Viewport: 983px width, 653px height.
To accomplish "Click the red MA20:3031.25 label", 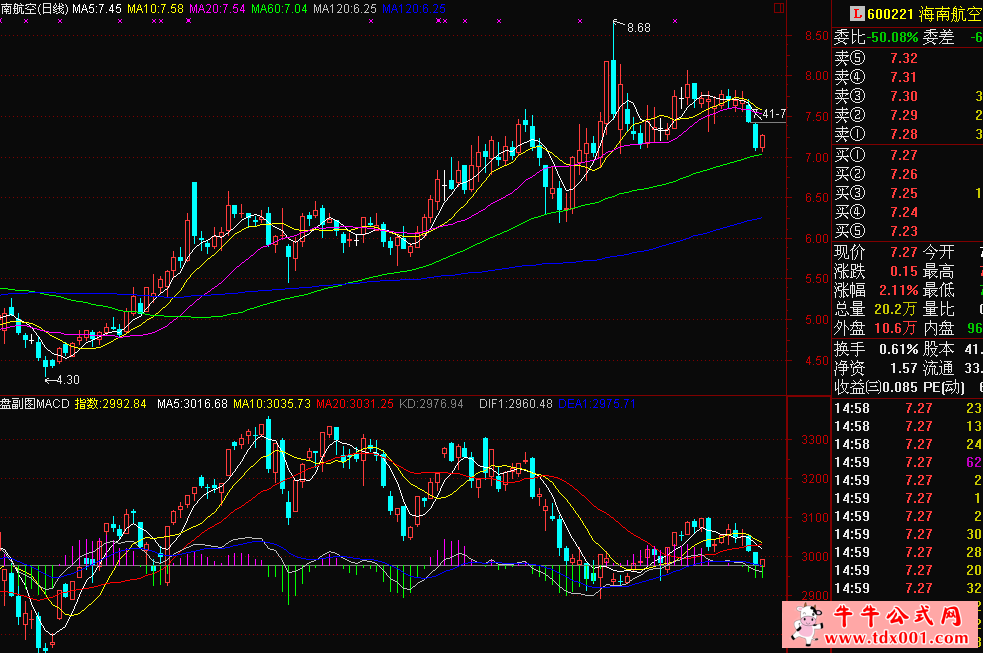I will pos(355,404).
